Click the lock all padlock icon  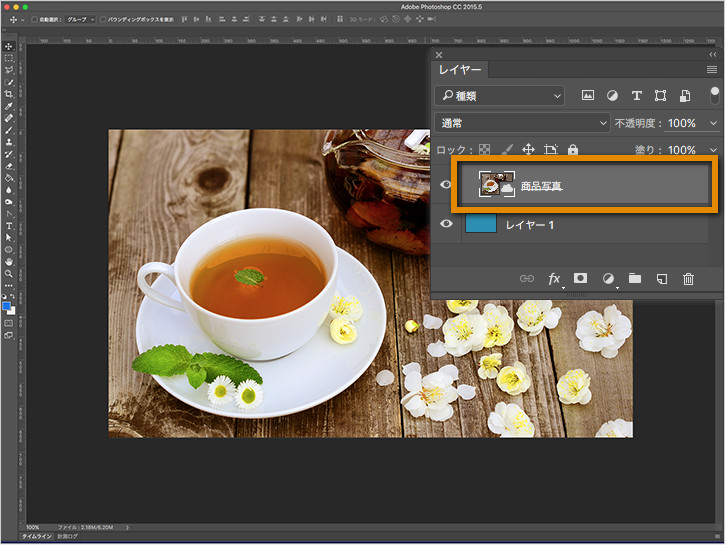tap(573, 150)
